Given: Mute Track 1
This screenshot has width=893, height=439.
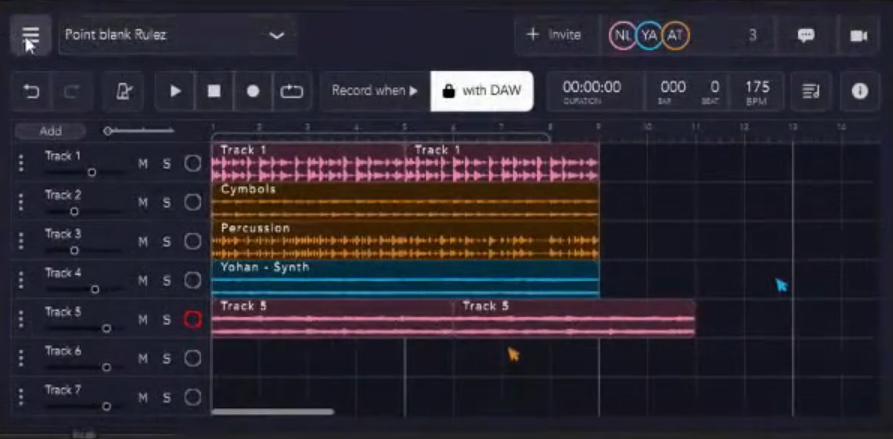Looking at the screenshot, I should [143, 164].
